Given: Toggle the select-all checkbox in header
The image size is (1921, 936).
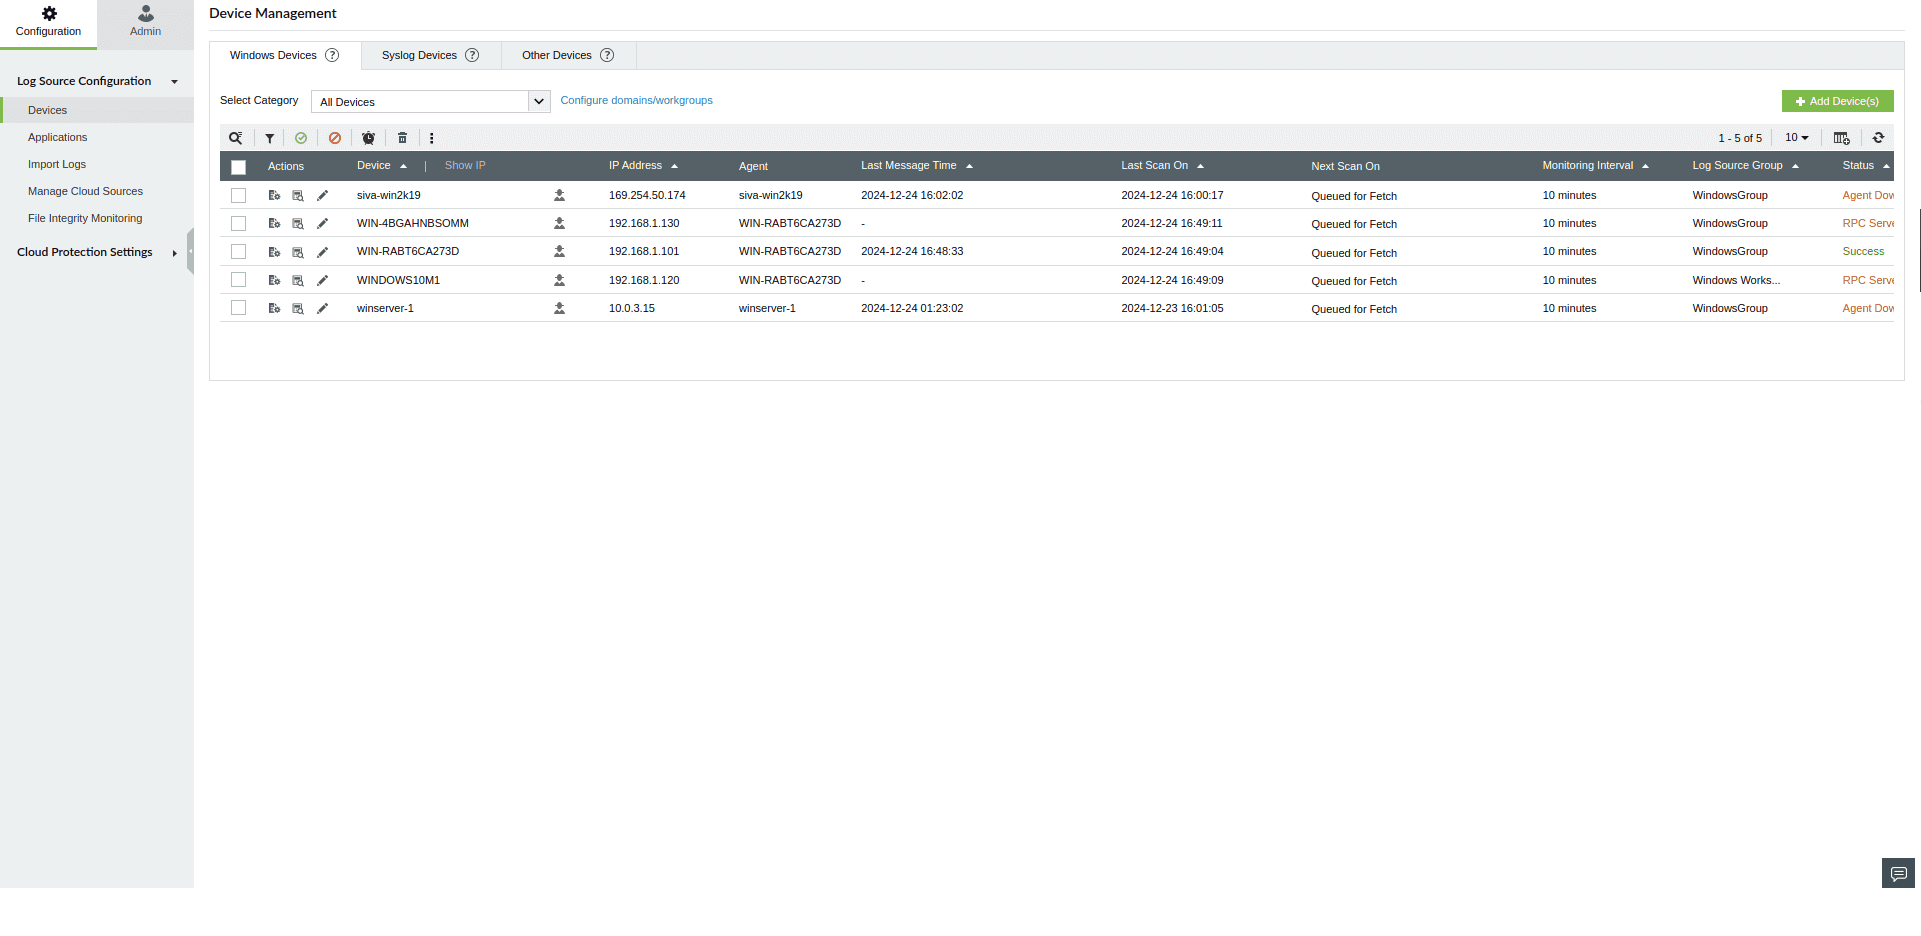Looking at the screenshot, I should pos(238,167).
